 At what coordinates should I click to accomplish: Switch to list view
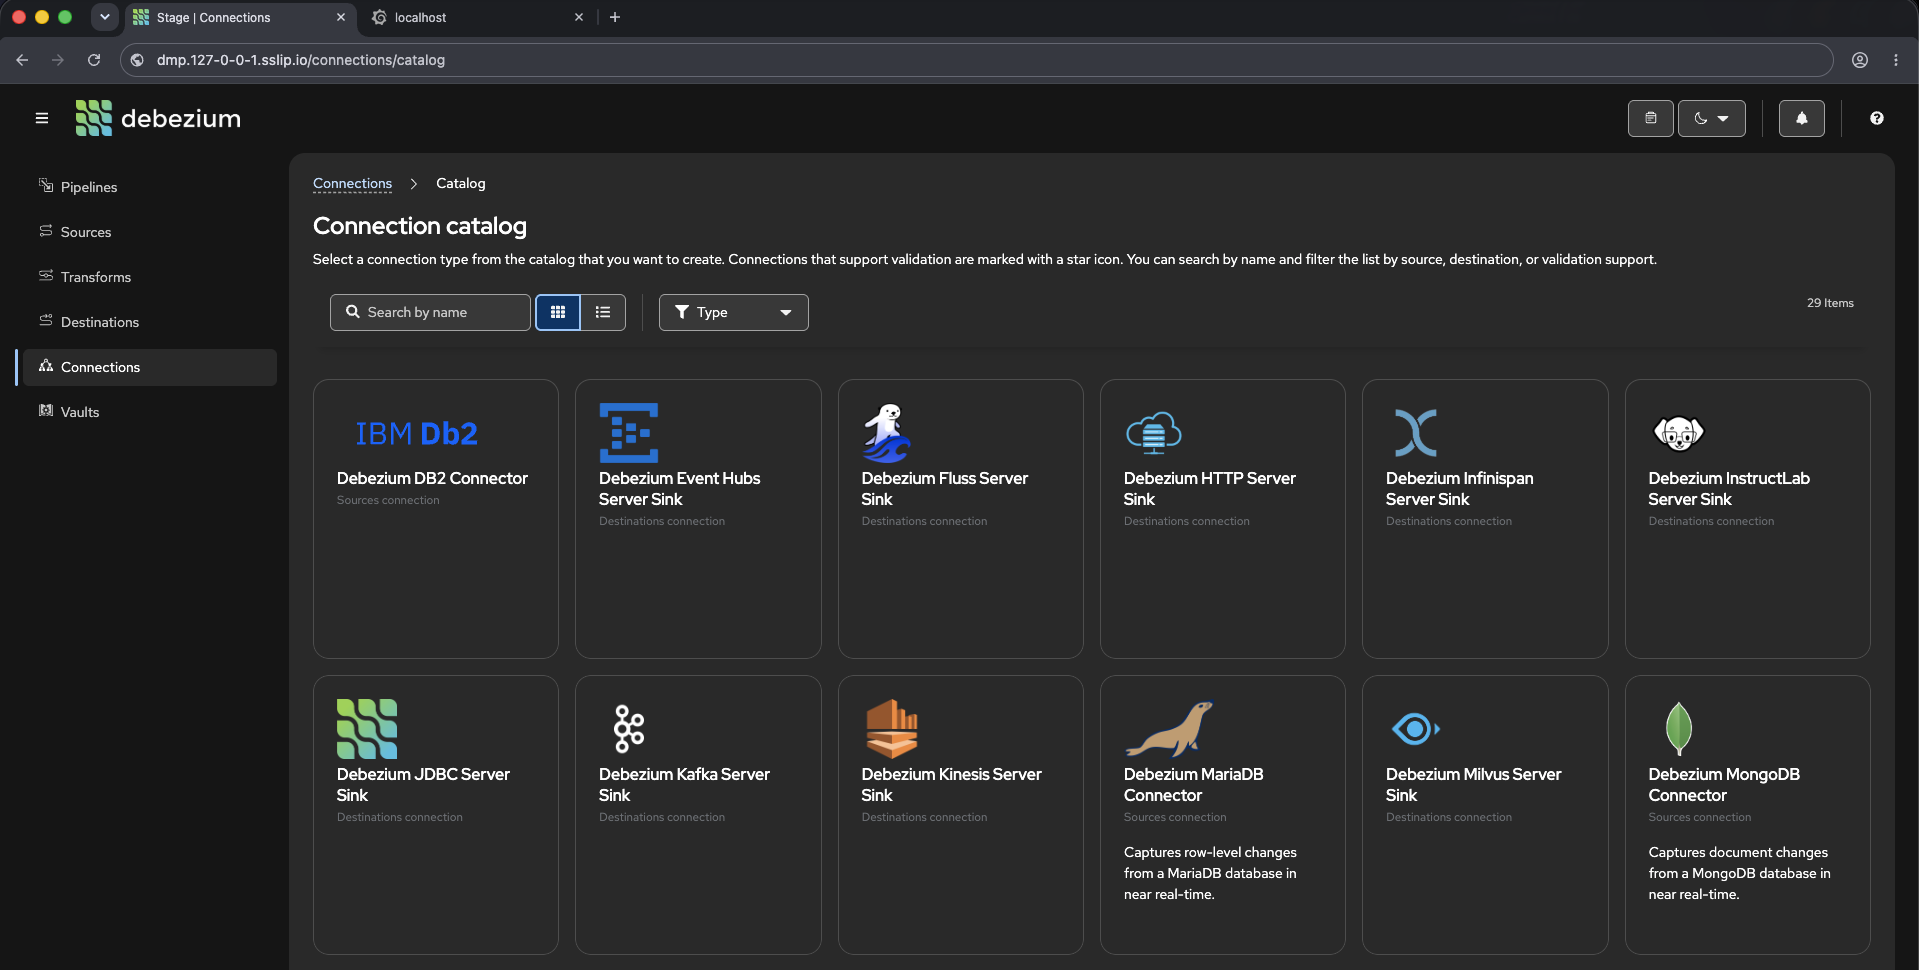point(603,312)
